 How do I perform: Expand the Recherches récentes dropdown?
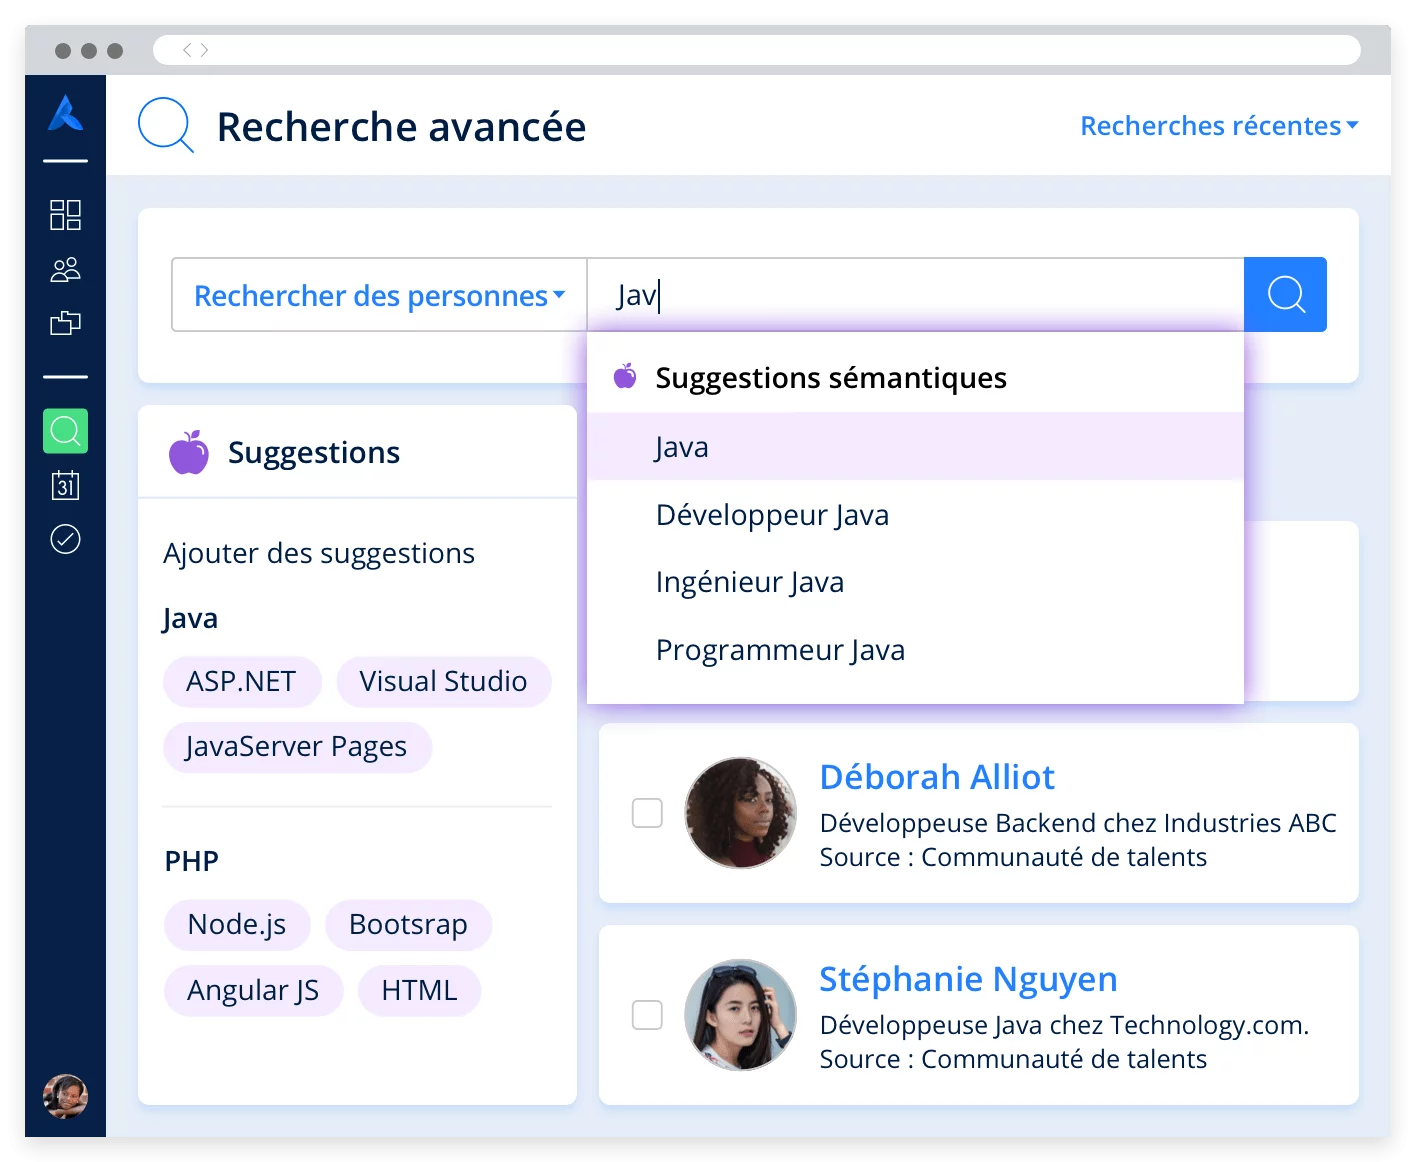click(x=1218, y=126)
